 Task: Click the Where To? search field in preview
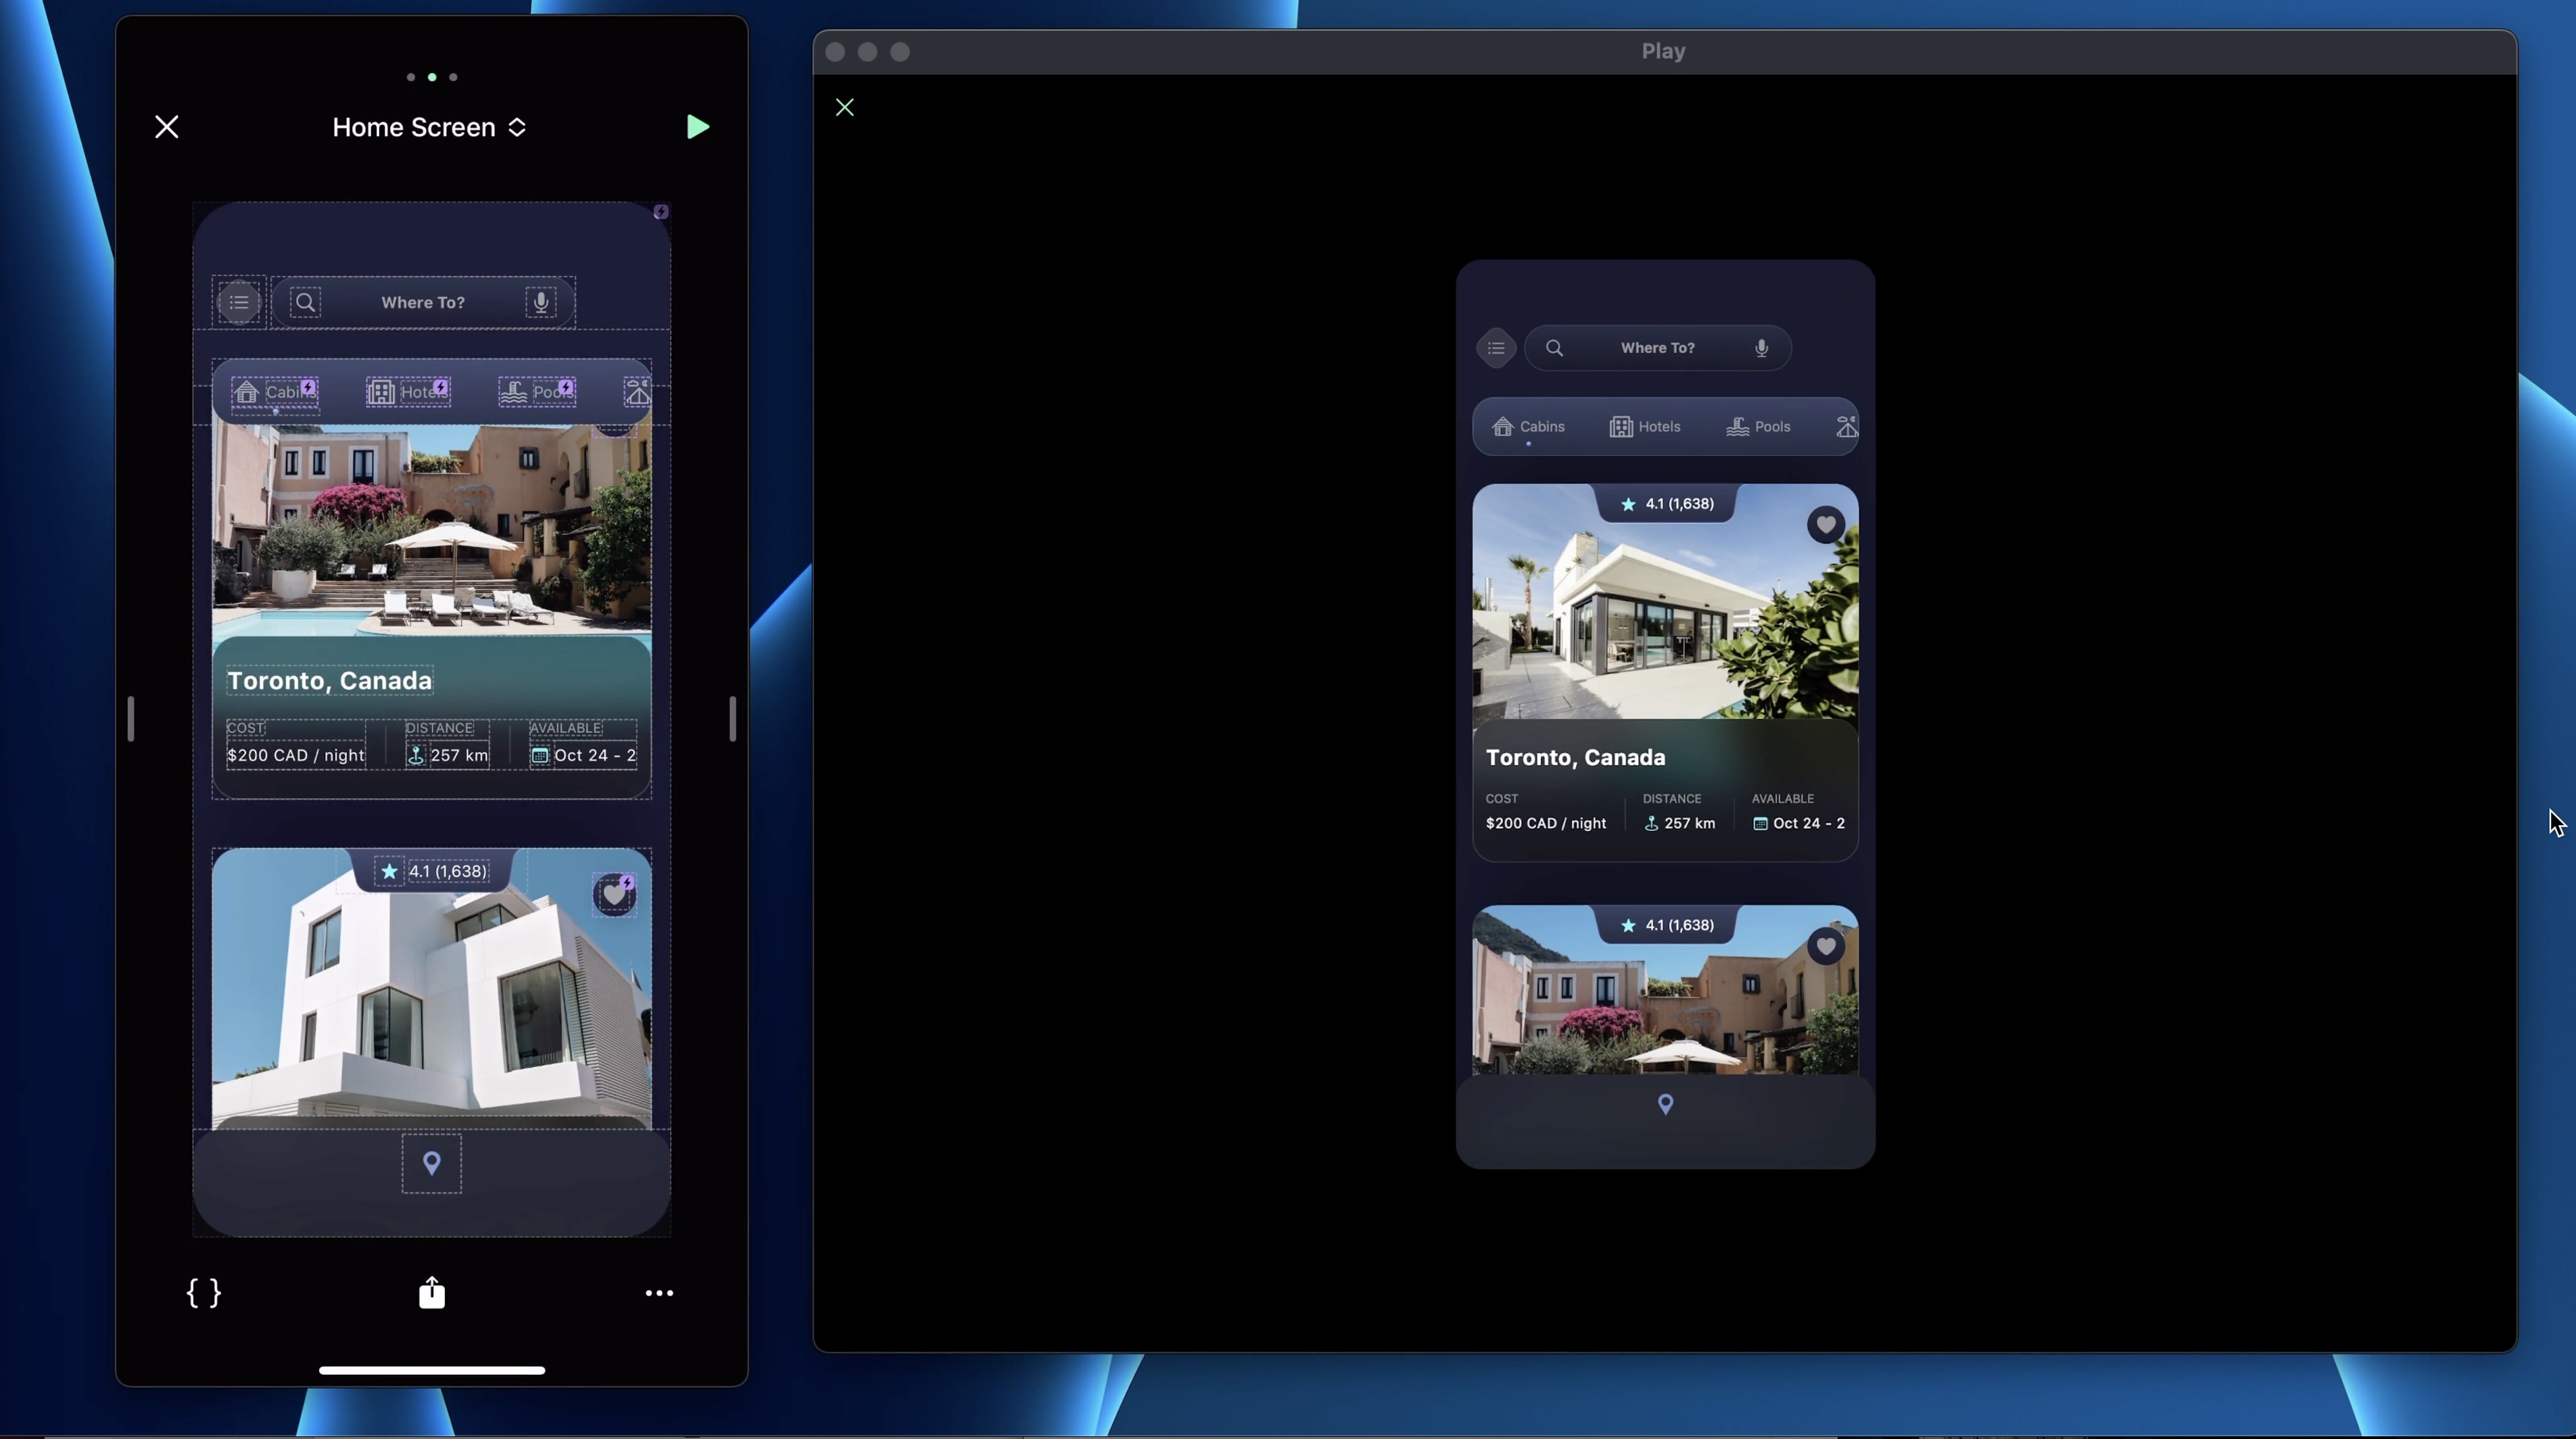point(1657,348)
